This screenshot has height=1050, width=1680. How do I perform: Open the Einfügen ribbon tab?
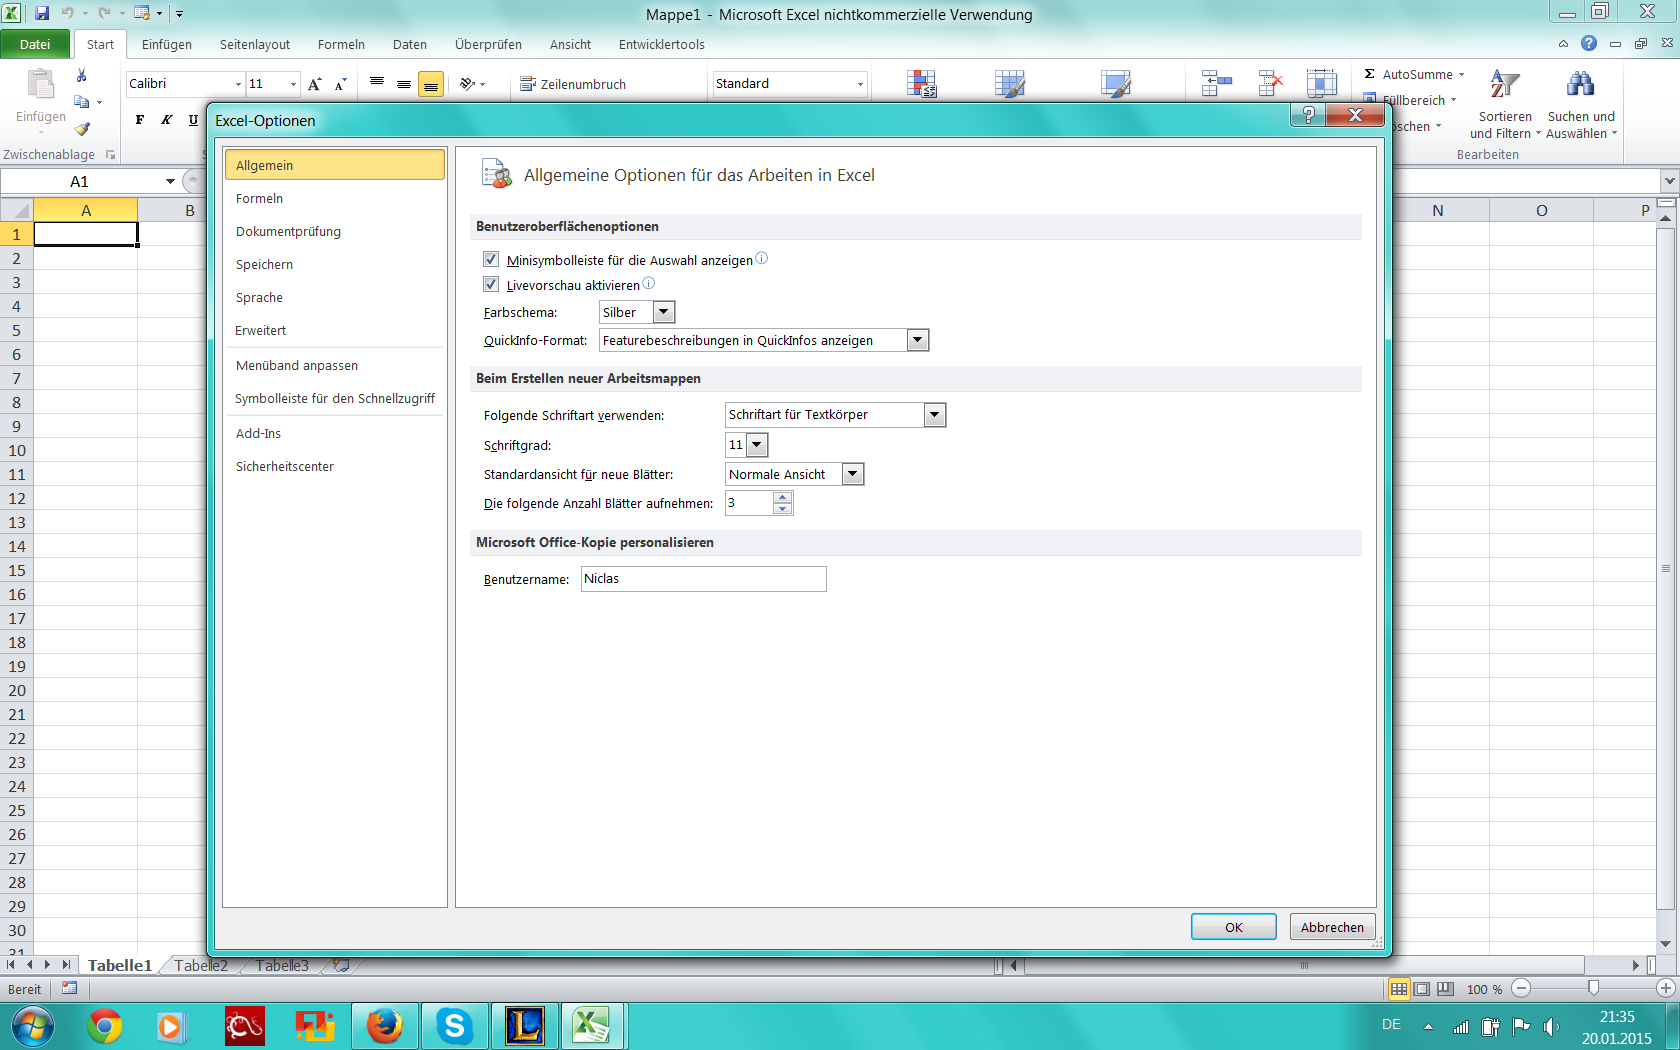pos(167,44)
